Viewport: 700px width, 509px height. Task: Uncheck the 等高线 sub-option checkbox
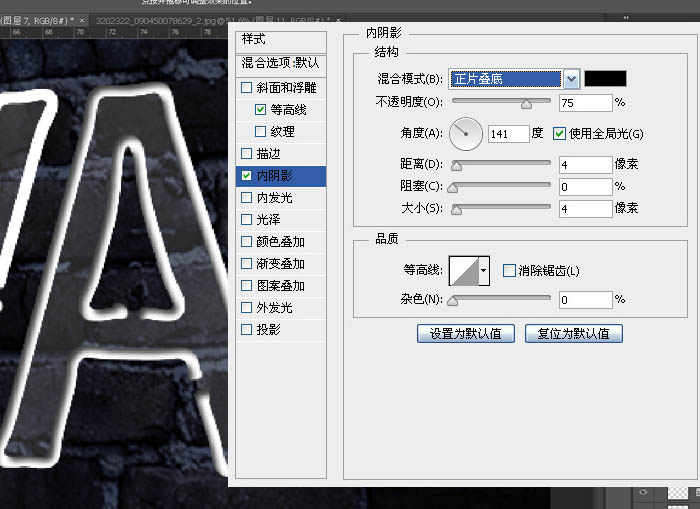261,110
